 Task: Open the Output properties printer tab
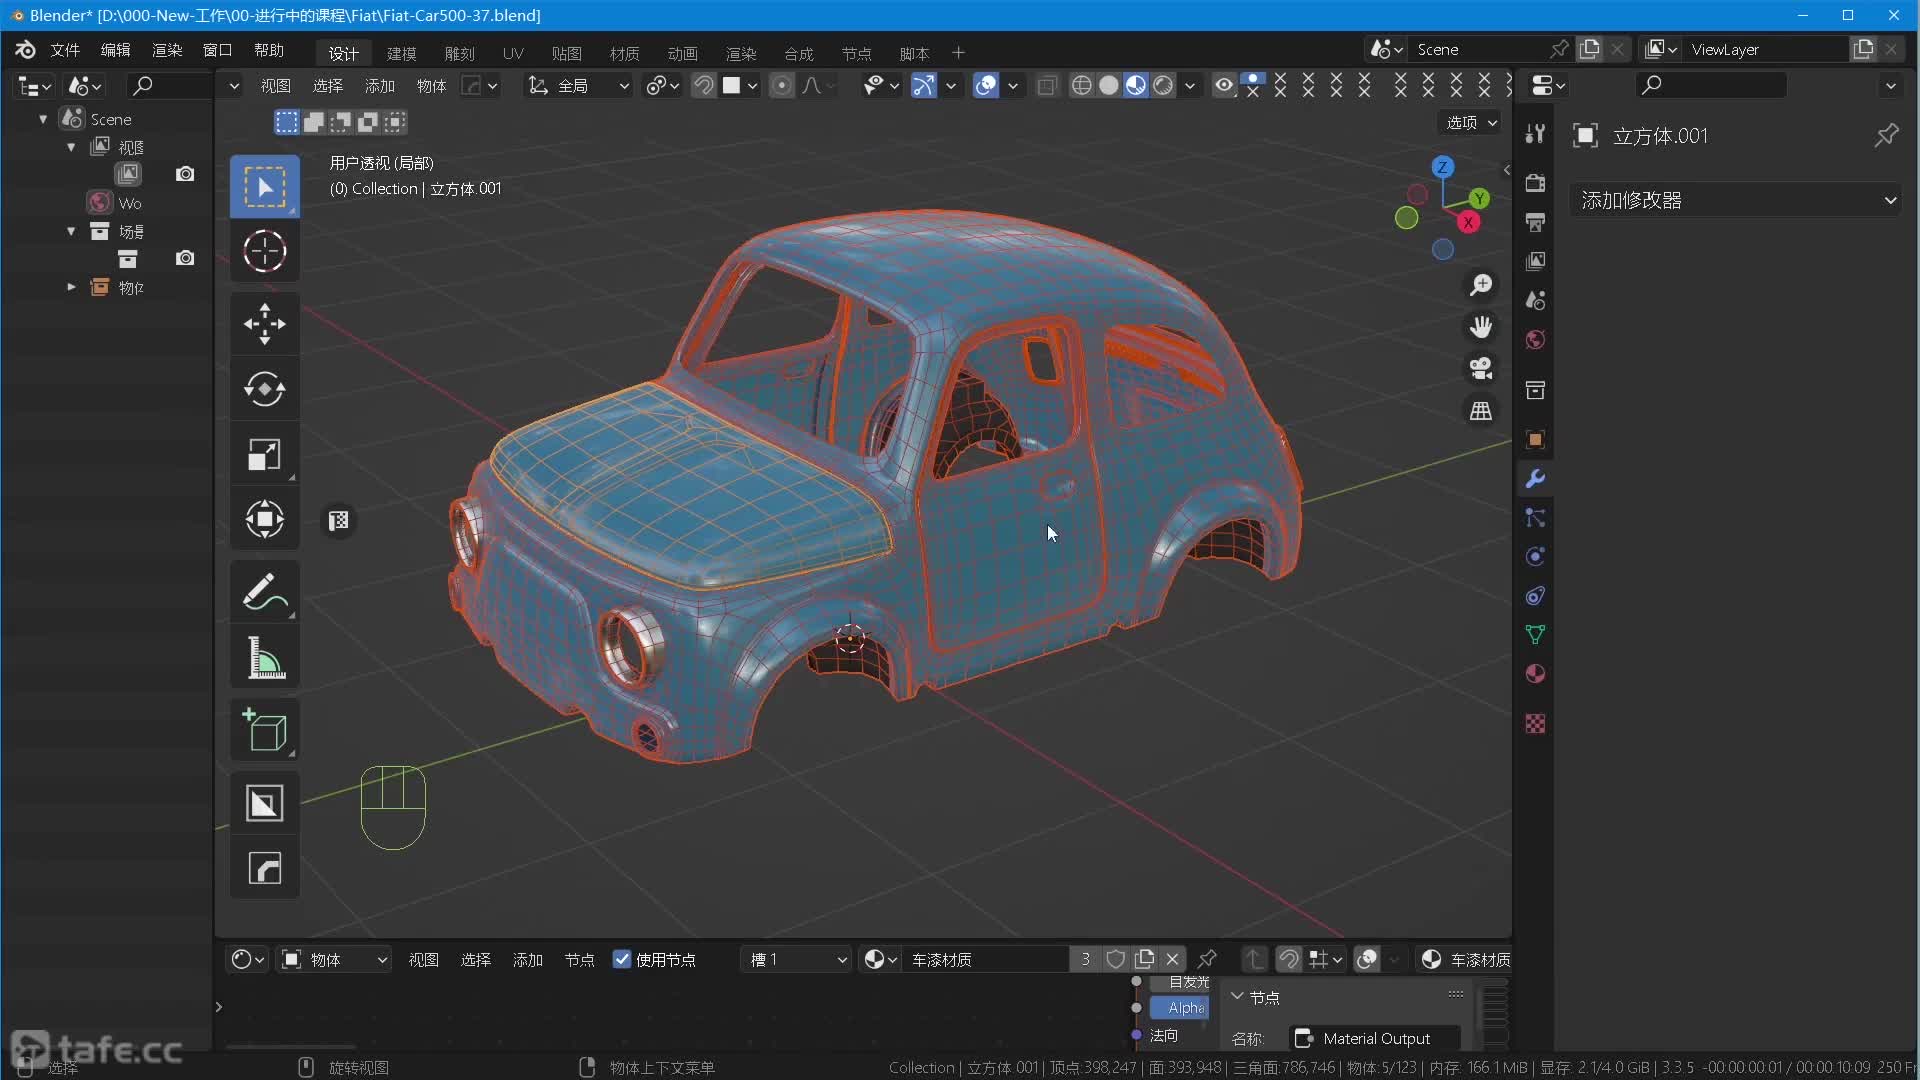[x=1535, y=222]
